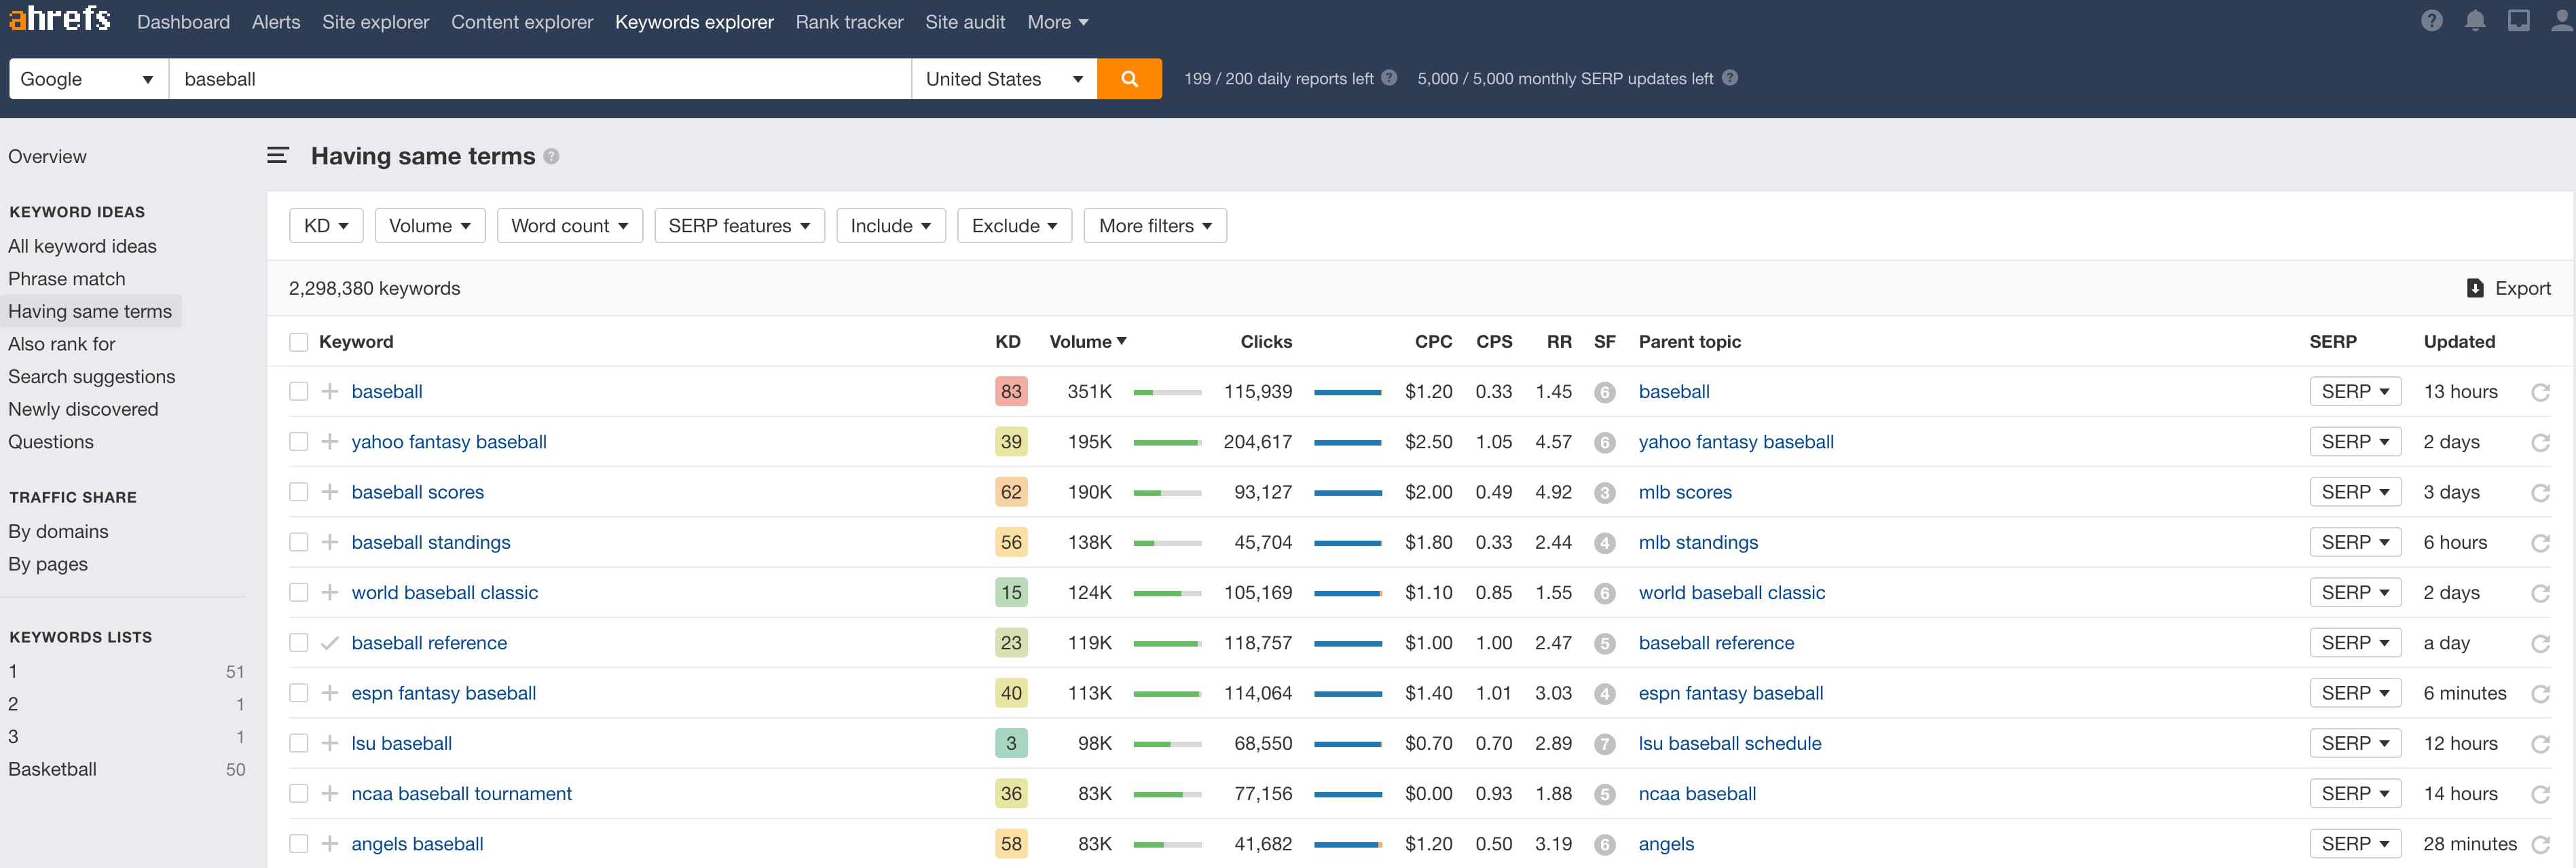Refresh SERP for yahoo fantasy baseball row
The height and width of the screenshot is (868, 2576).
tap(2540, 442)
